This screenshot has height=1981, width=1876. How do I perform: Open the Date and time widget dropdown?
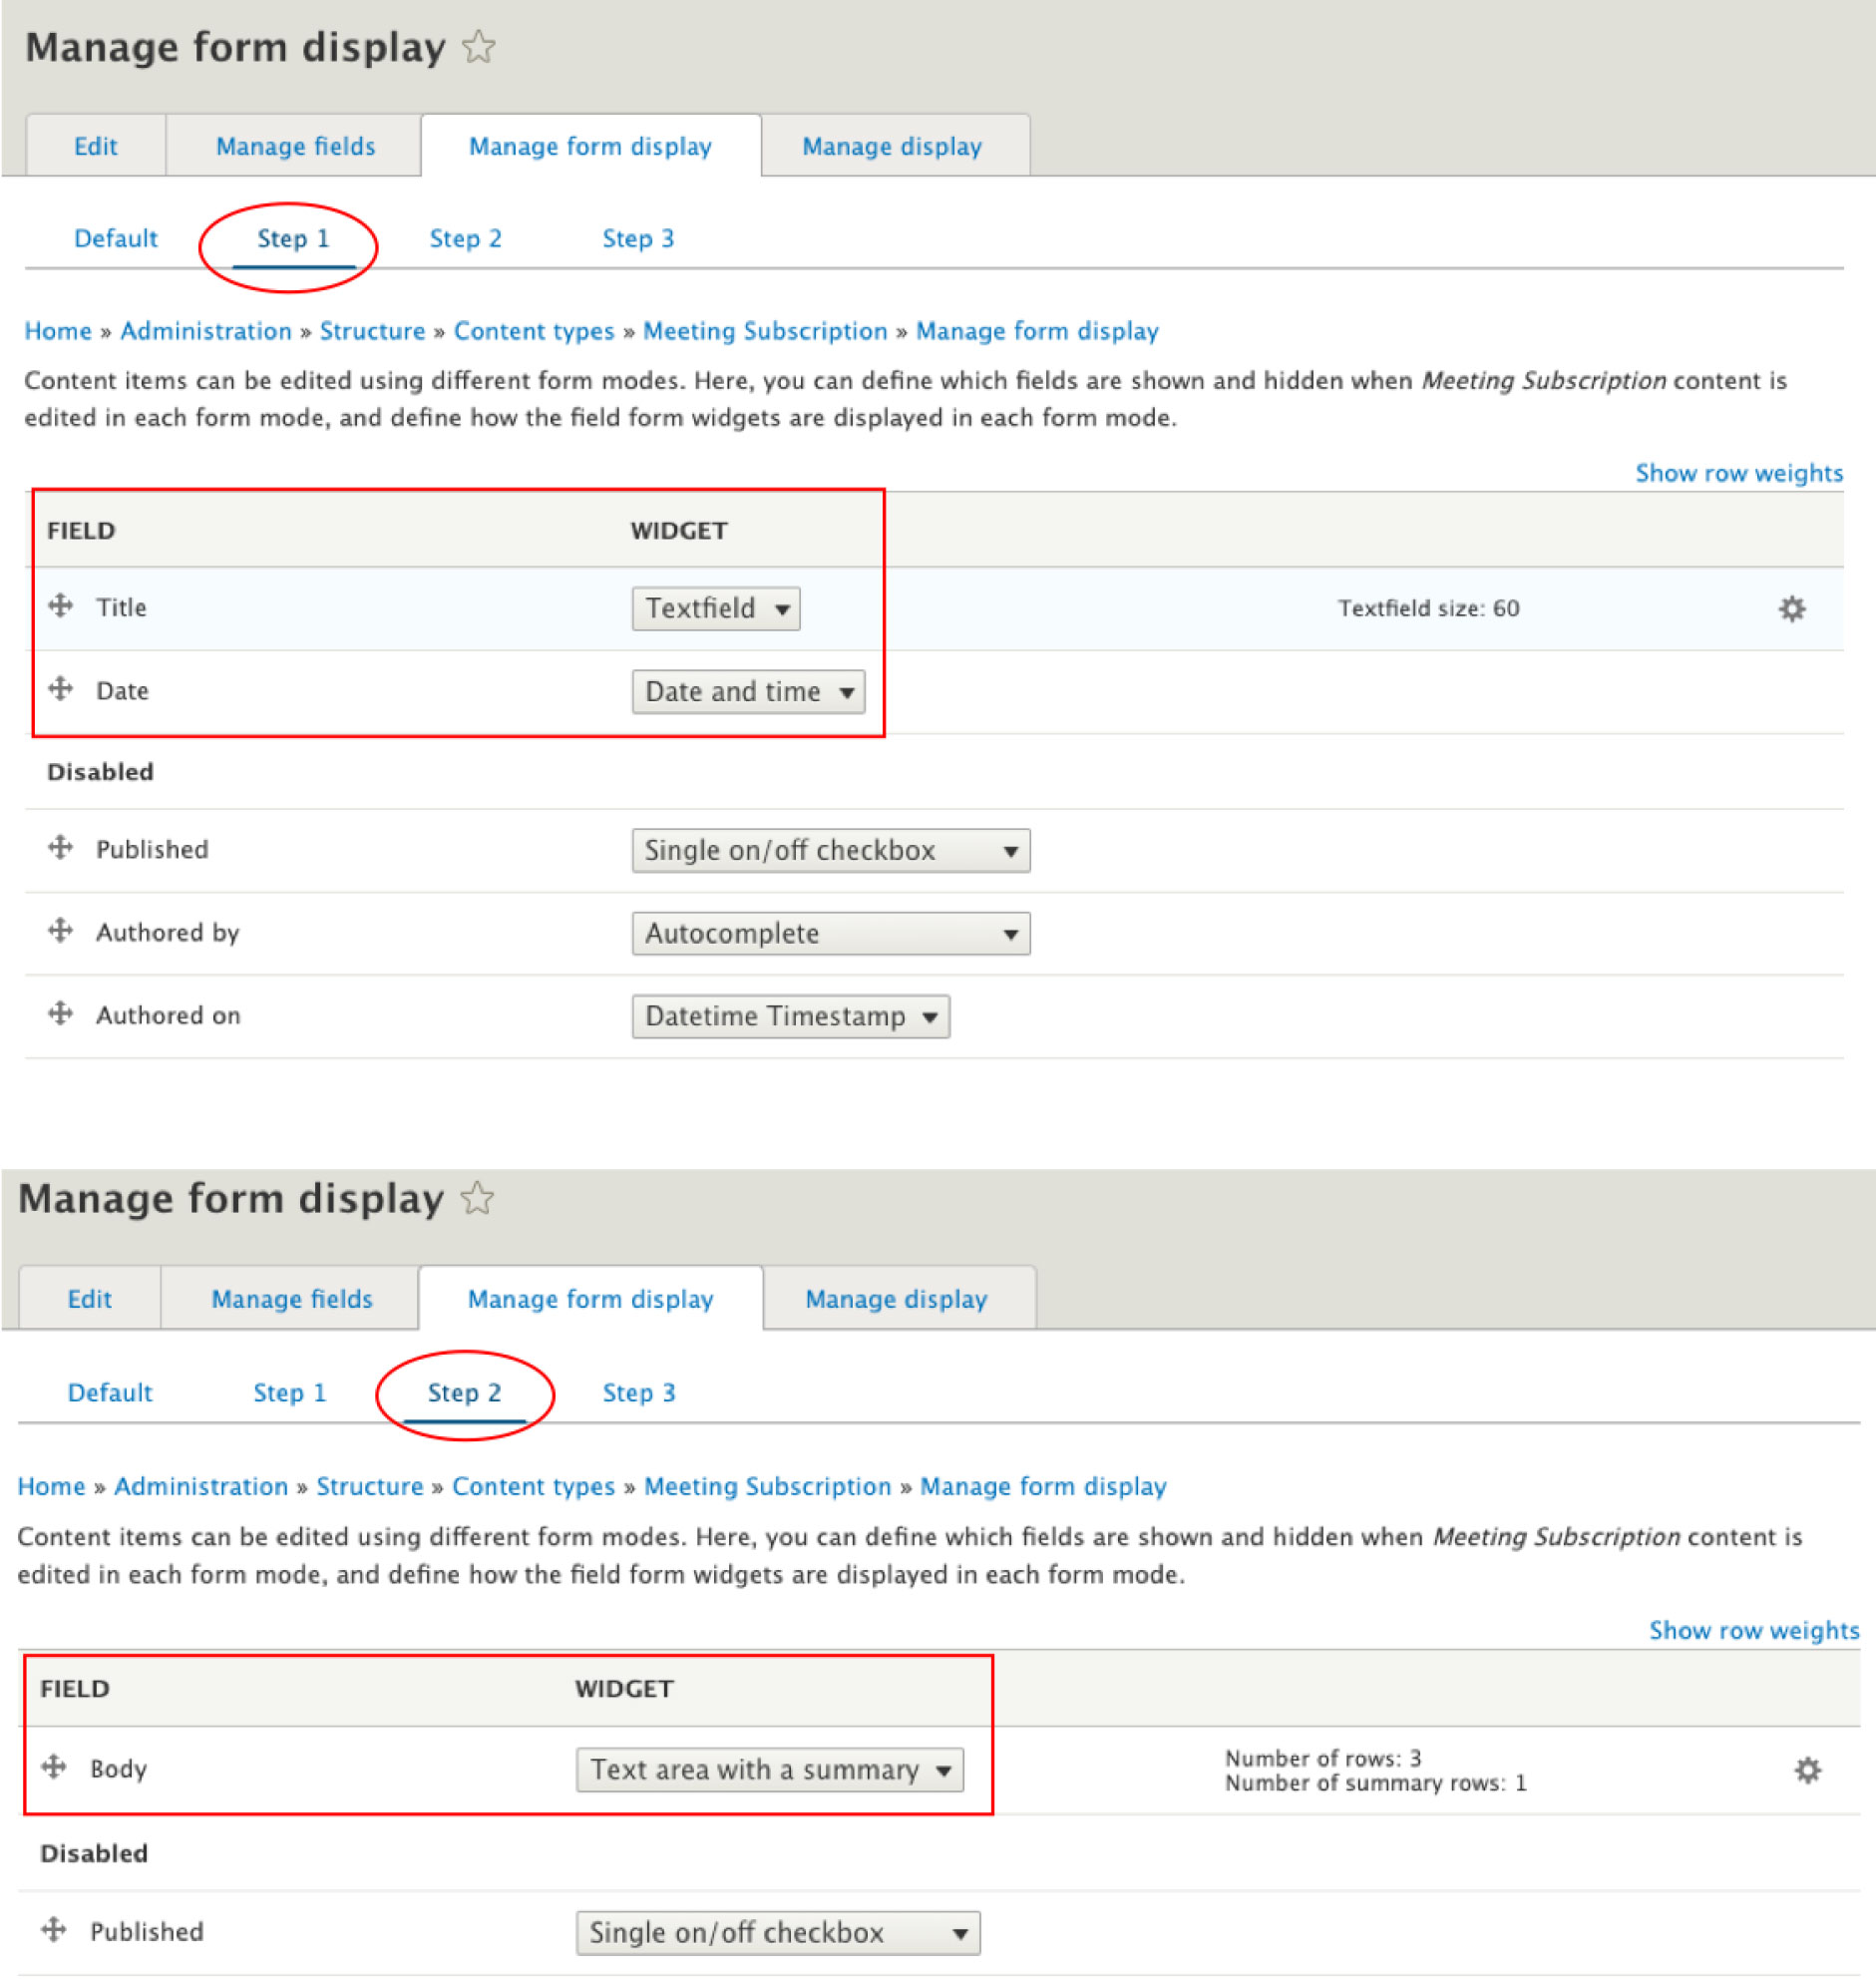pos(748,691)
